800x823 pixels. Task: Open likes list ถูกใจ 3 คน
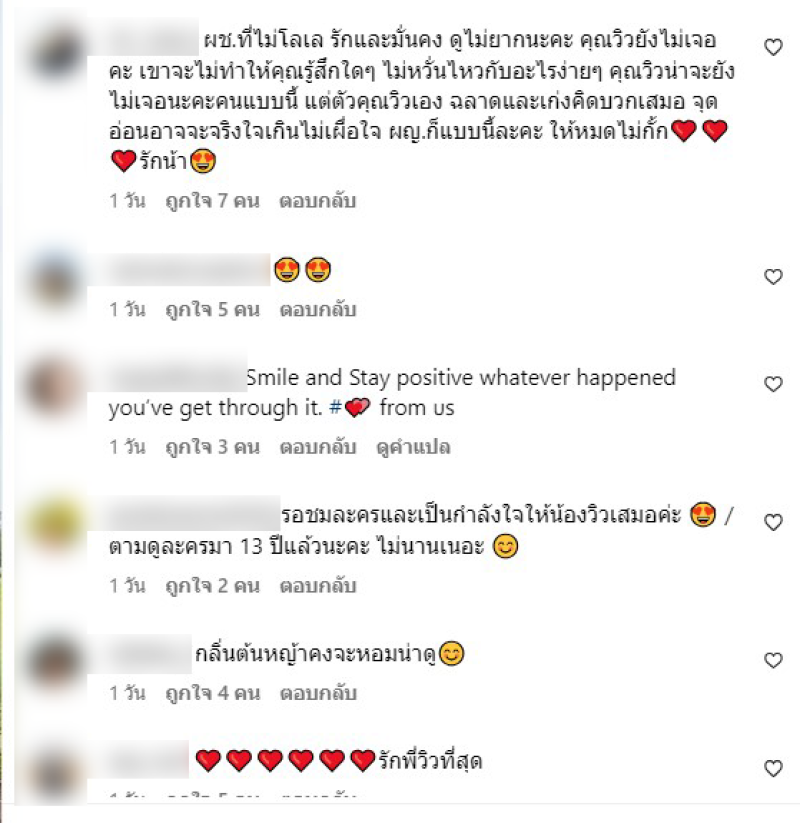tap(212, 447)
